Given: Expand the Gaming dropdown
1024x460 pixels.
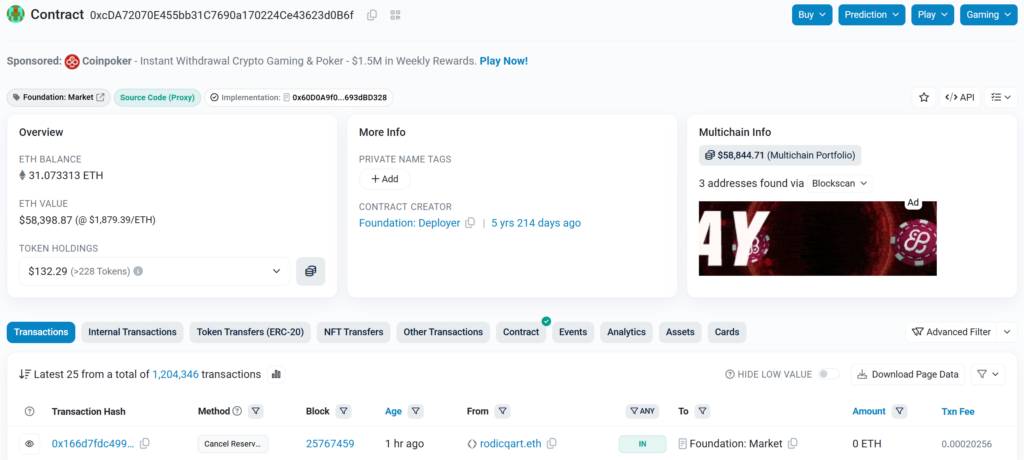Looking at the screenshot, I should coord(988,14).
